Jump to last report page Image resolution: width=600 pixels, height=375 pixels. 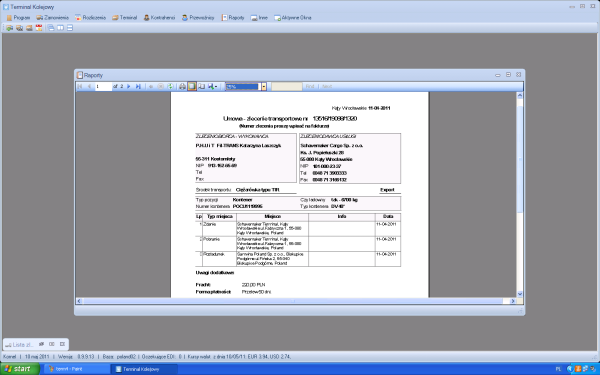pos(139,86)
